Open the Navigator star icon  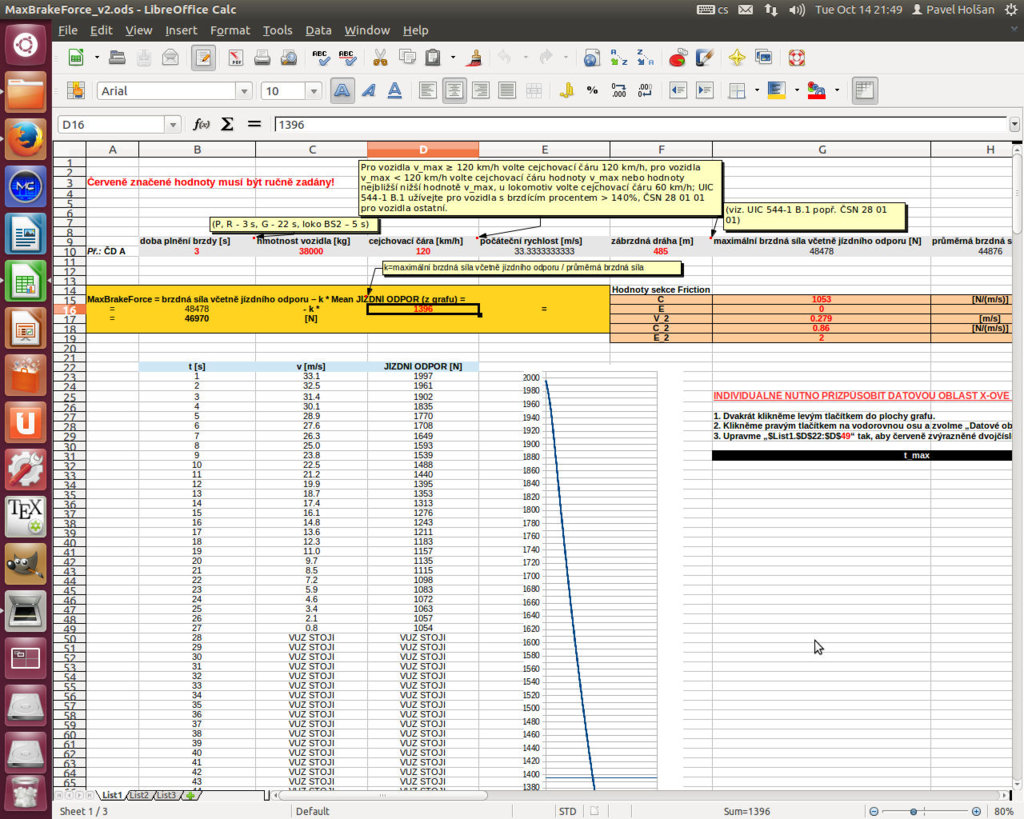[737, 57]
